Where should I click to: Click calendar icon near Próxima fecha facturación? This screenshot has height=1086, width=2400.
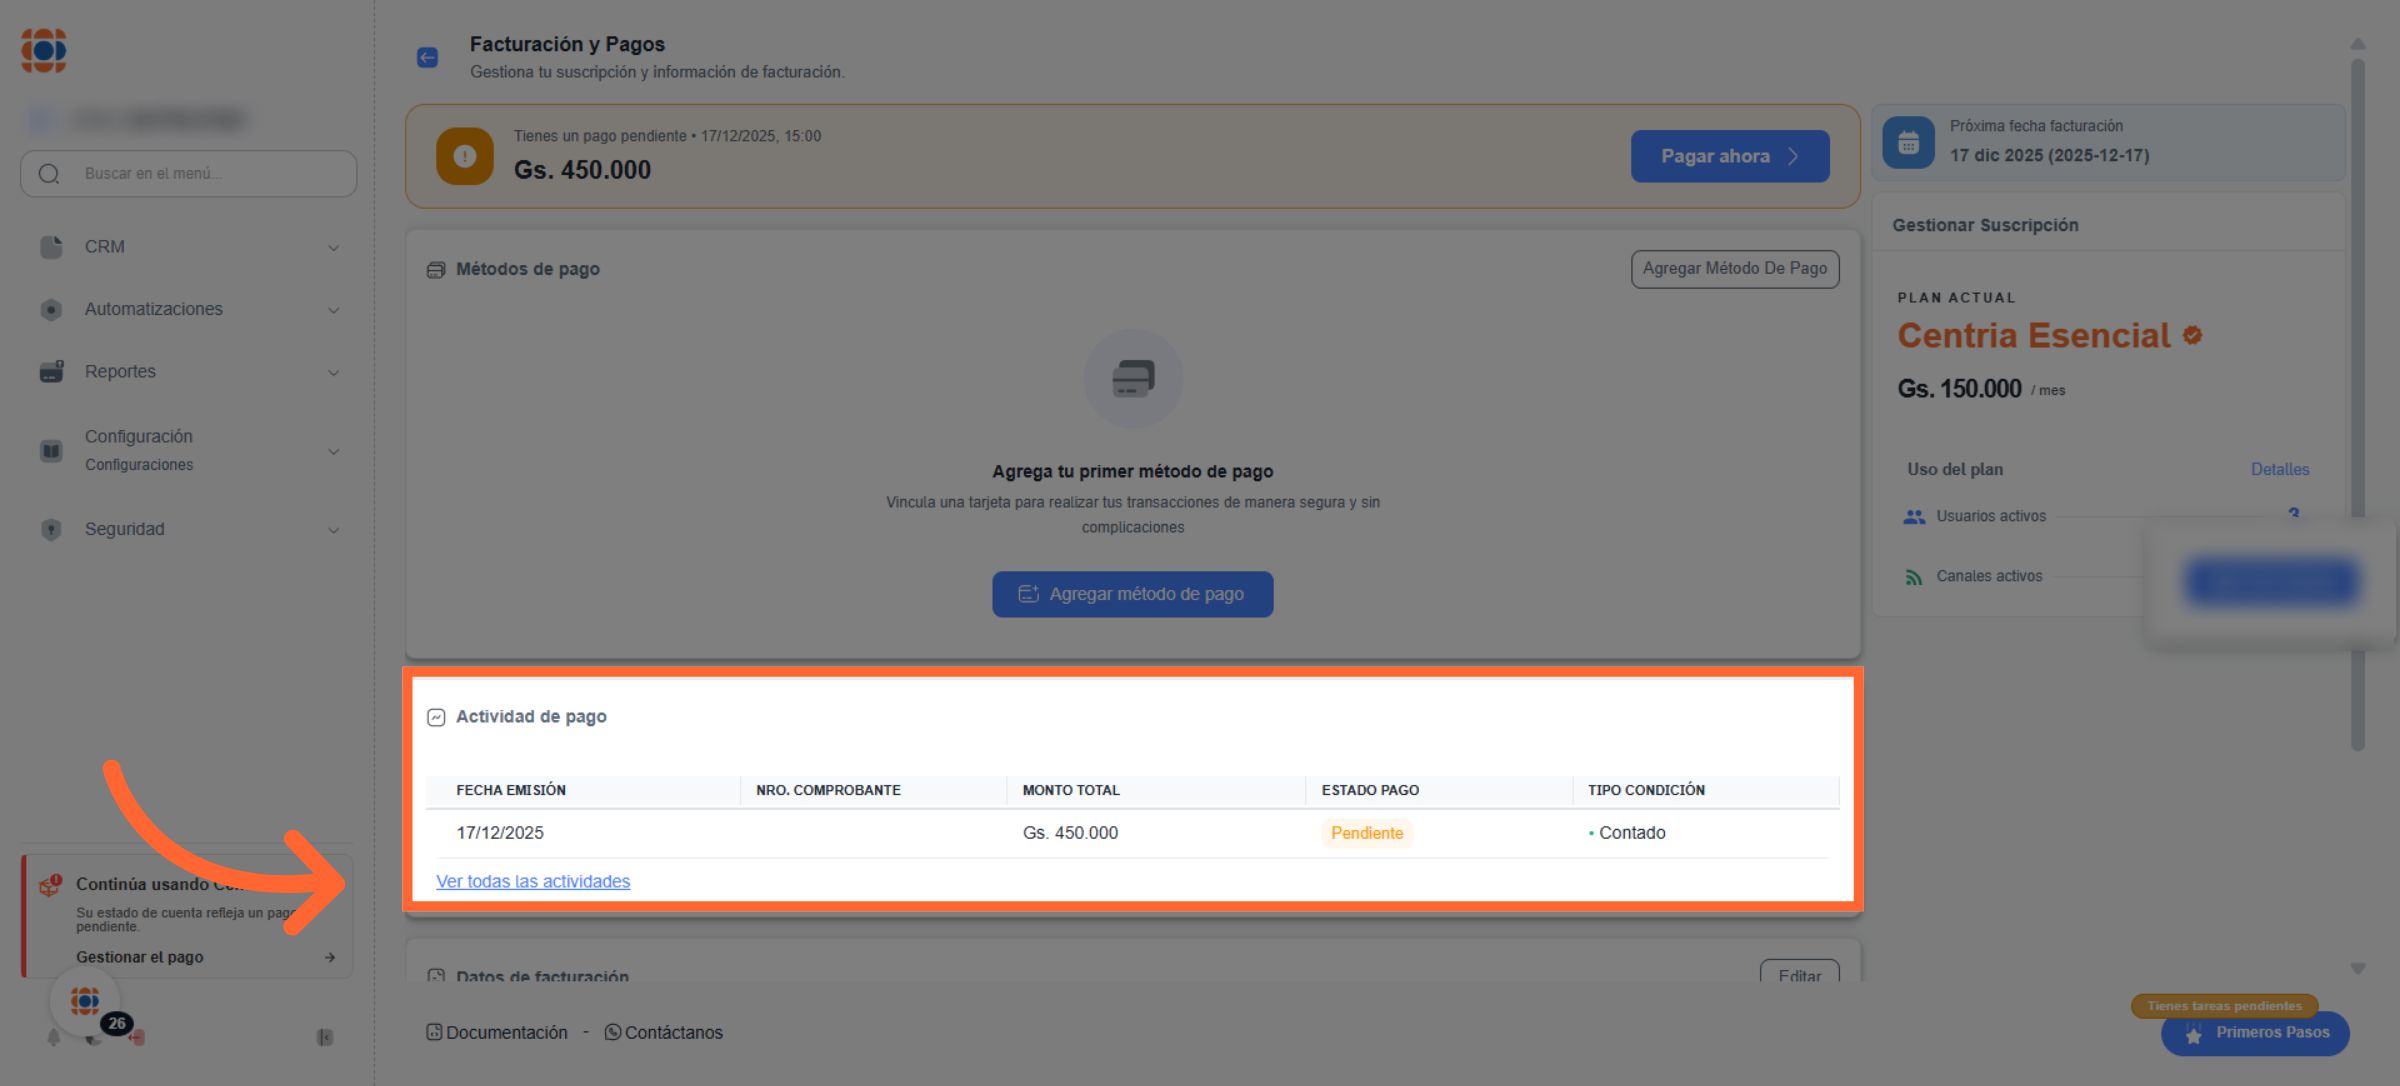click(x=1908, y=143)
